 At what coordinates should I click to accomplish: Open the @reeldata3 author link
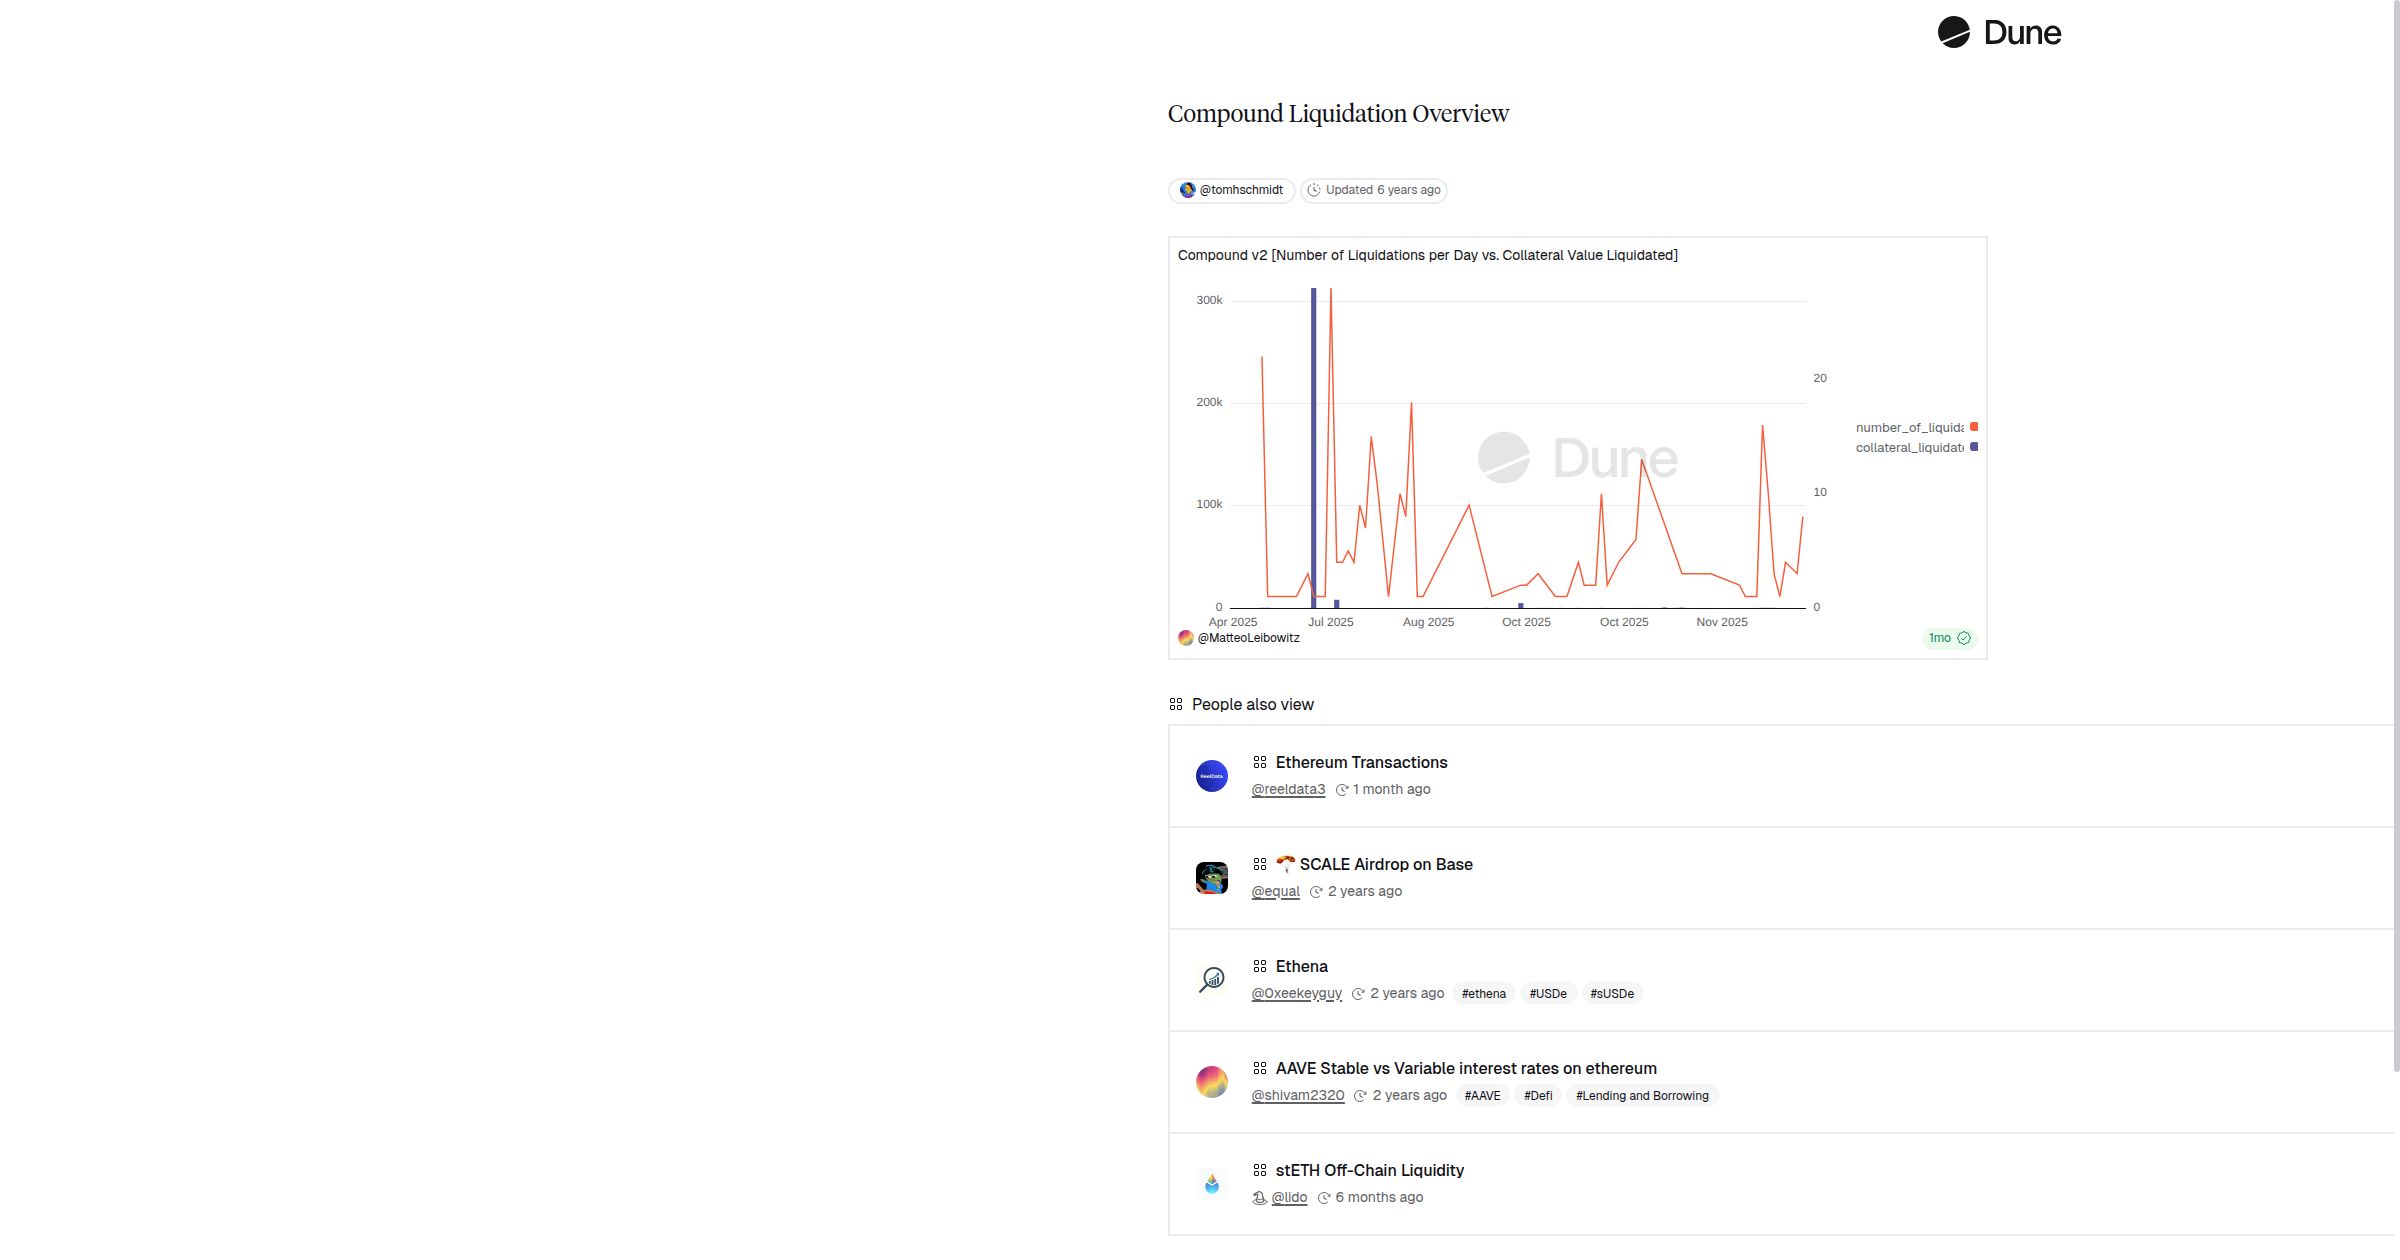point(1288,789)
